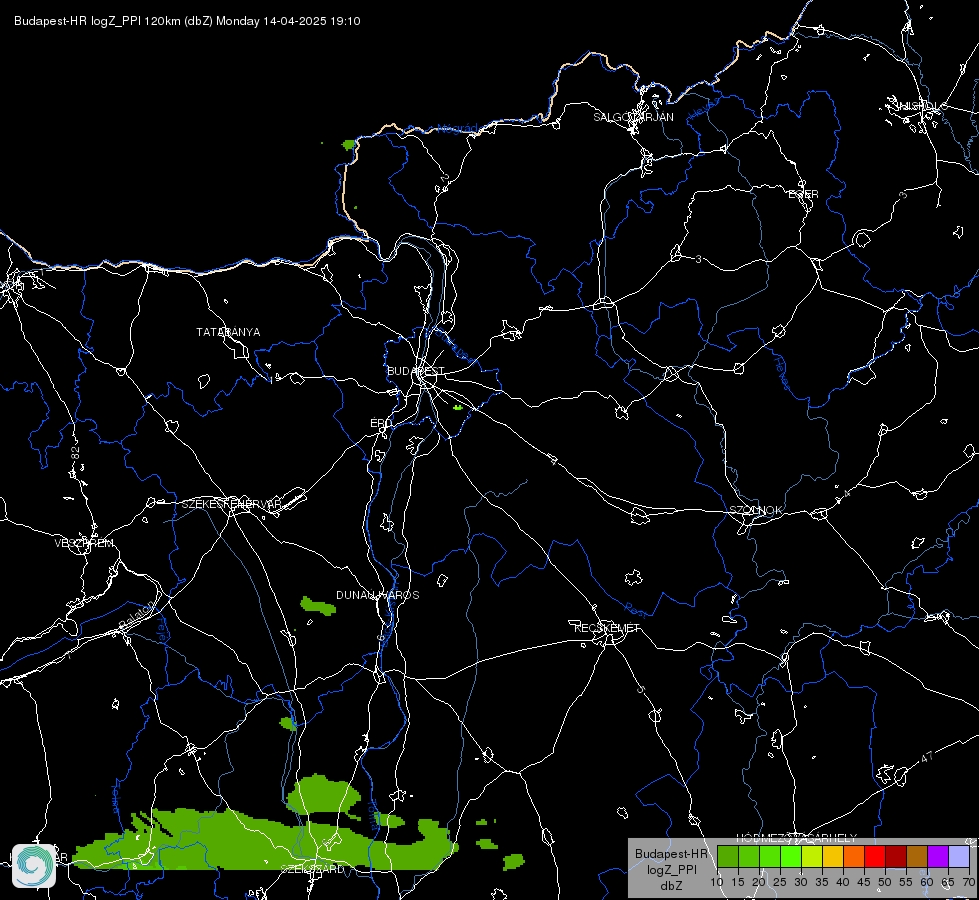
Task: Select the 30-35 dBZ yellow-green swatch
Action: [812, 857]
